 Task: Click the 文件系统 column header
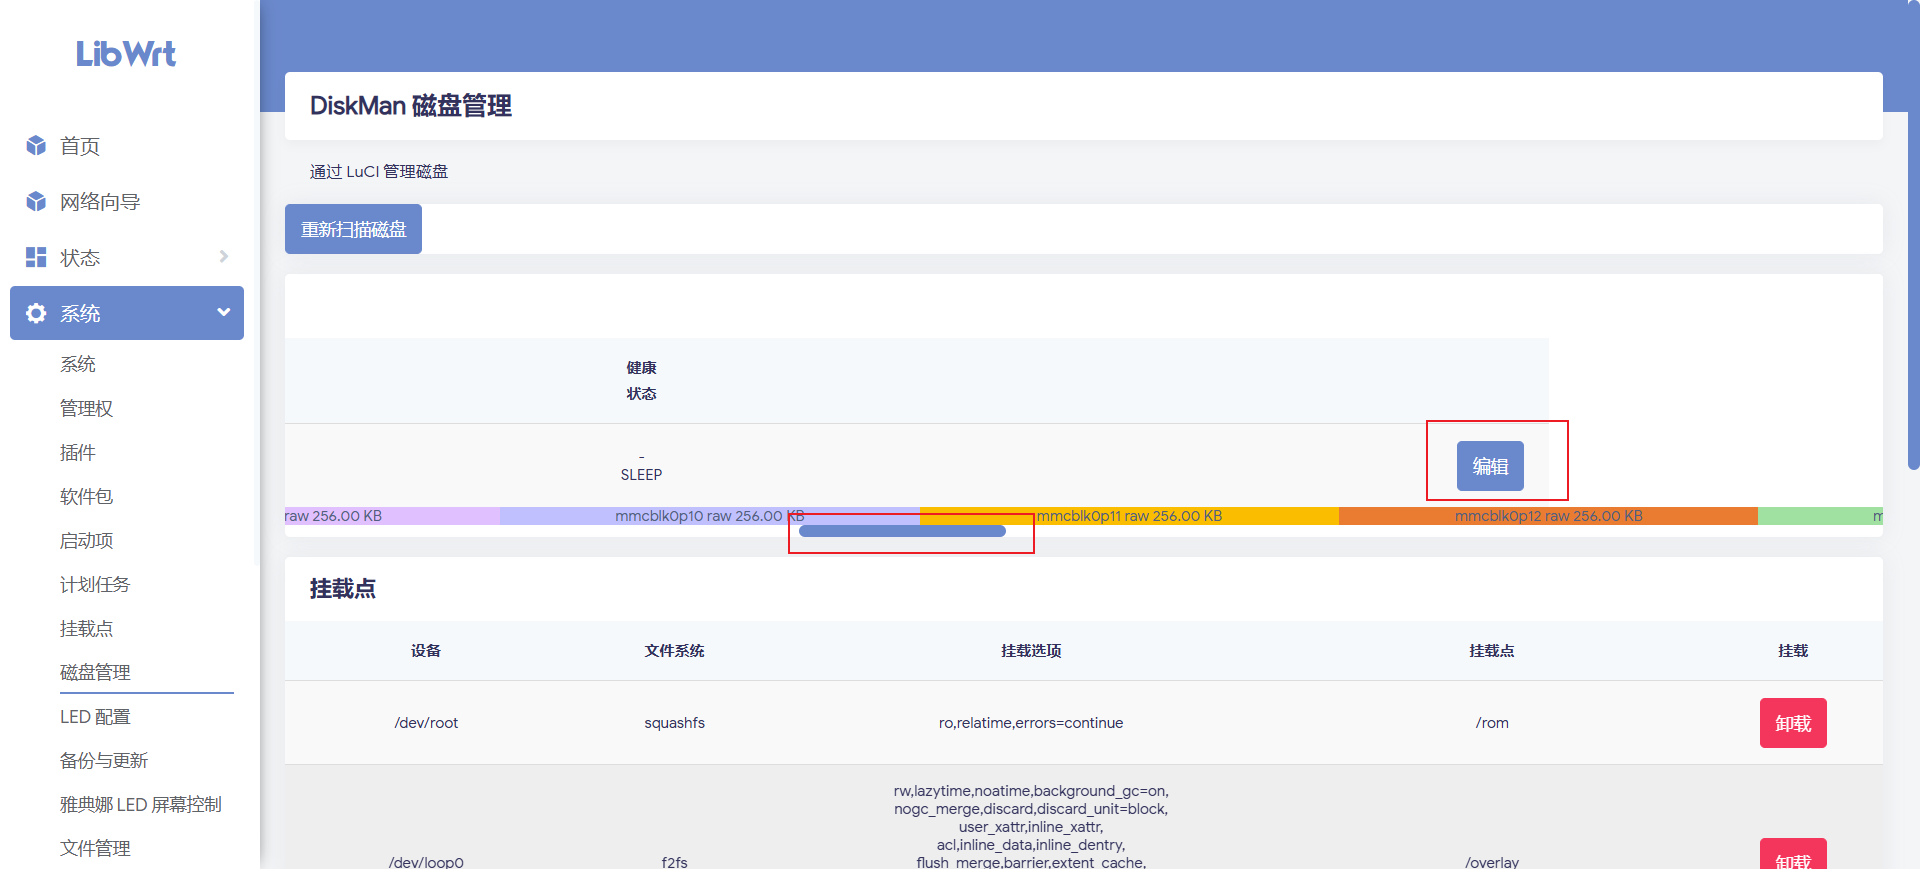(x=674, y=651)
